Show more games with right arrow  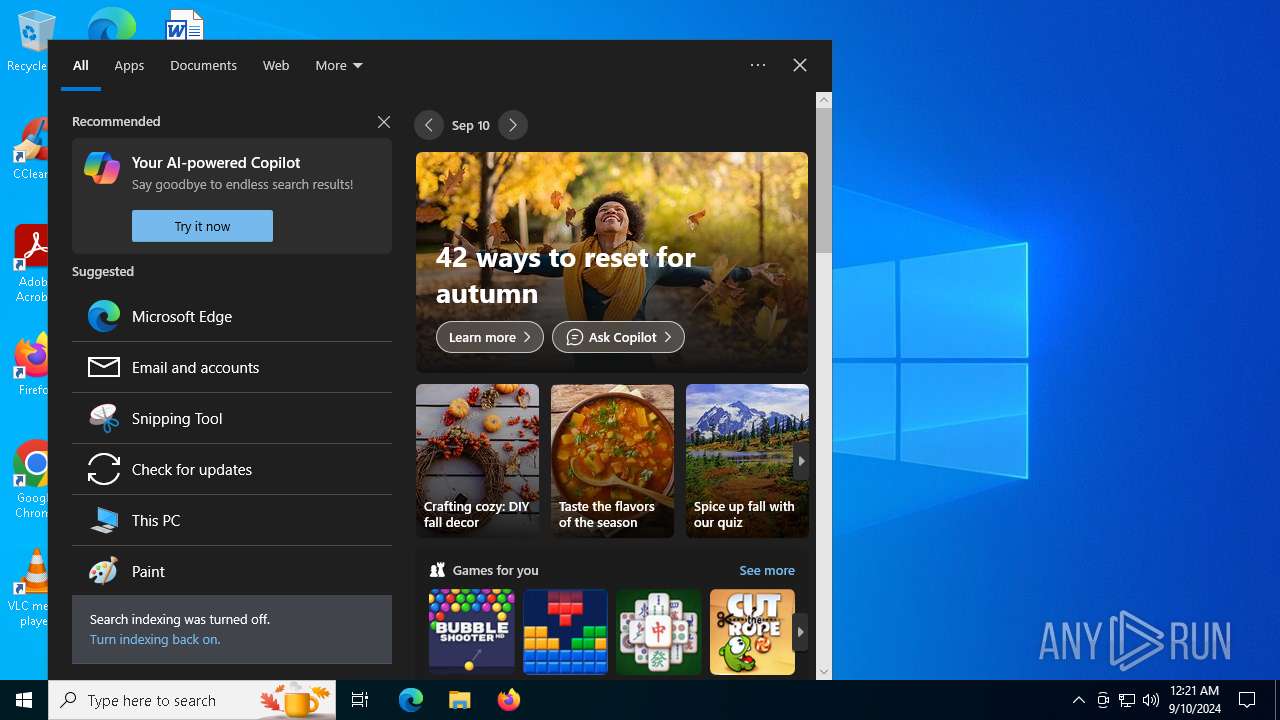800,632
